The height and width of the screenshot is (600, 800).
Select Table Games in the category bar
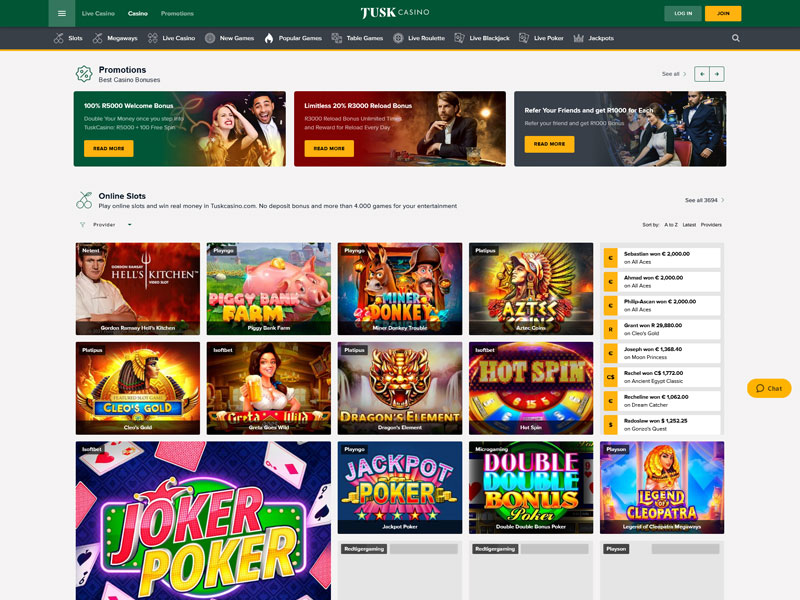tap(364, 38)
